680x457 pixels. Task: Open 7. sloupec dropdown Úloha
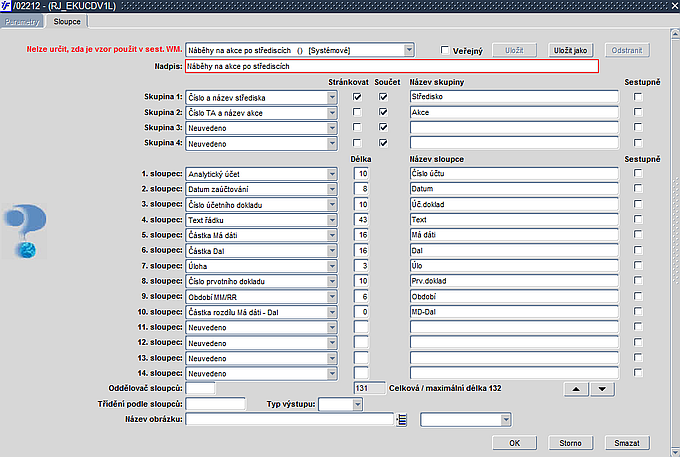click(332, 266)
